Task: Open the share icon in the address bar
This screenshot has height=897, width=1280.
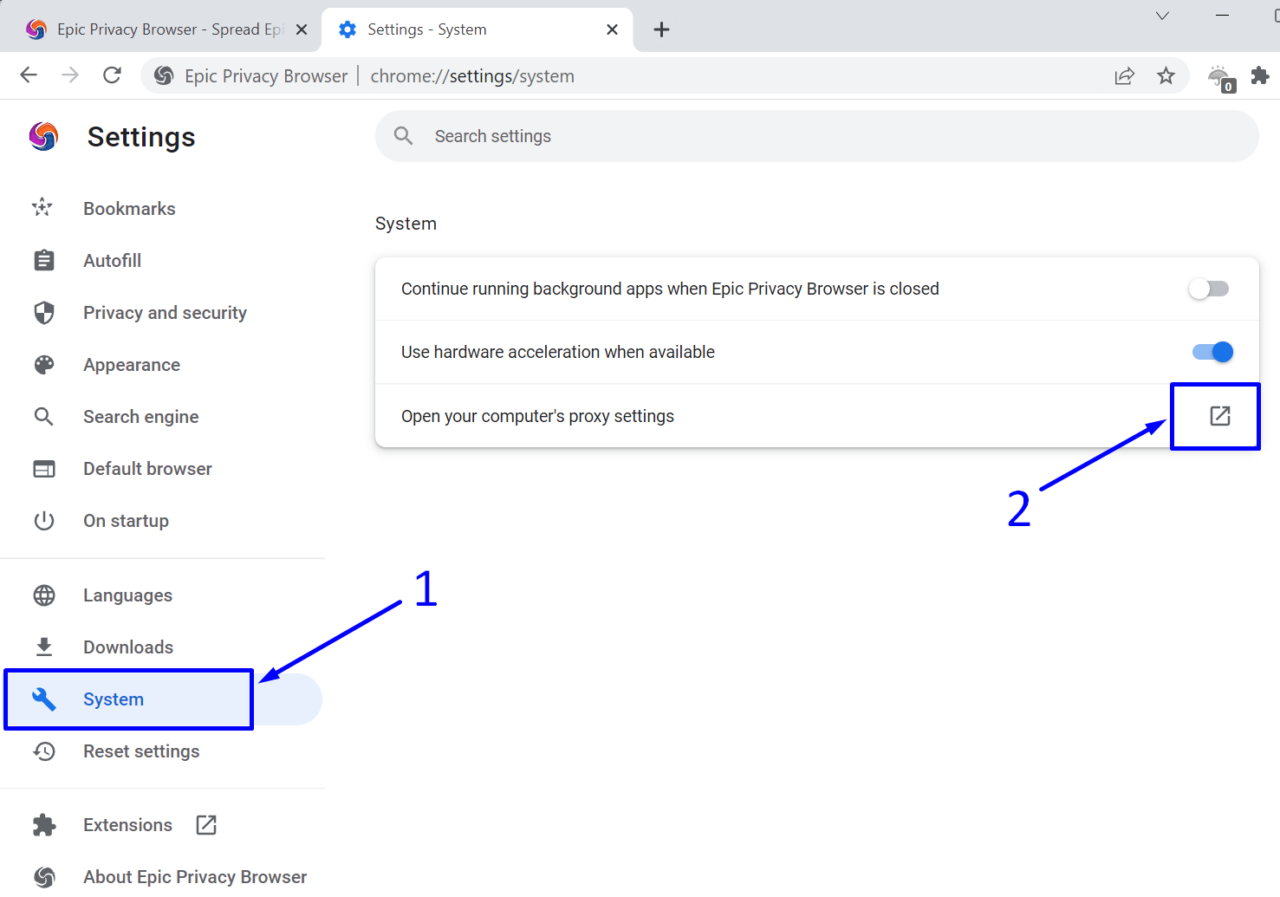Action: [x=1124, y=75]
